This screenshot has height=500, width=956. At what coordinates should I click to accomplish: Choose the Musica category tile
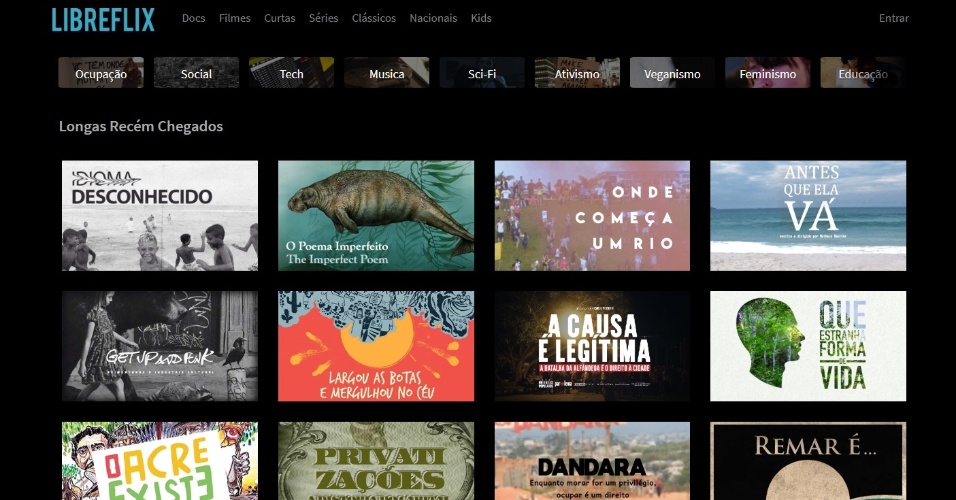(x=387, y=73)
